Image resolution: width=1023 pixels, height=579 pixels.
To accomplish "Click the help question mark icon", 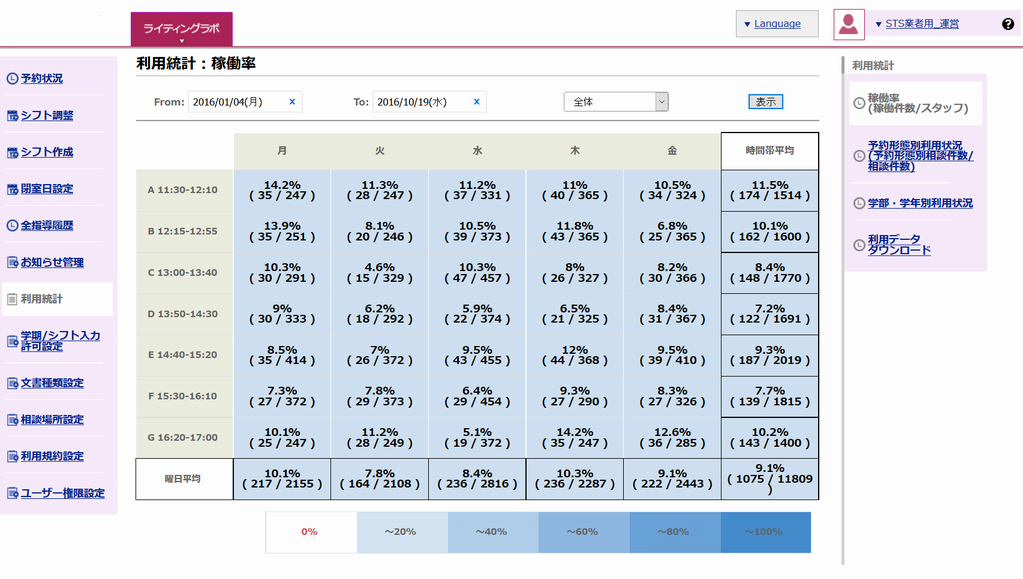I will [x=1008, y=24].
